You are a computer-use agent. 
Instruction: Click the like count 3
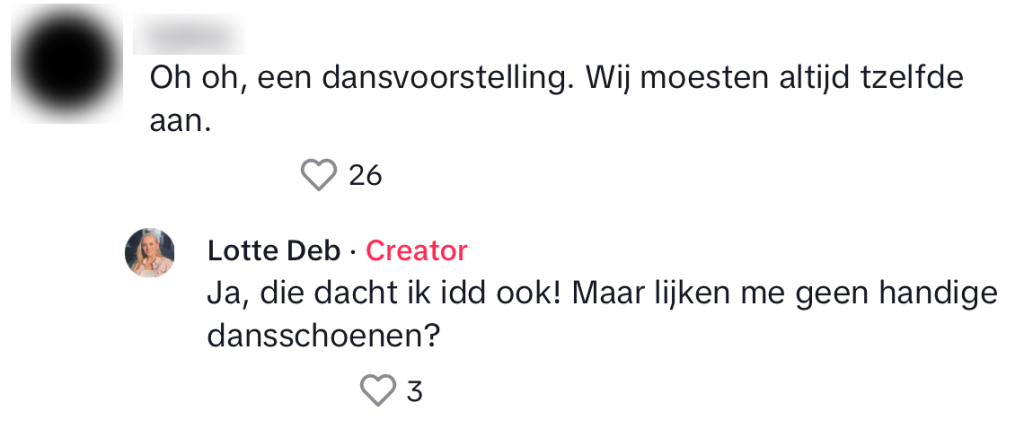point(415,390)
